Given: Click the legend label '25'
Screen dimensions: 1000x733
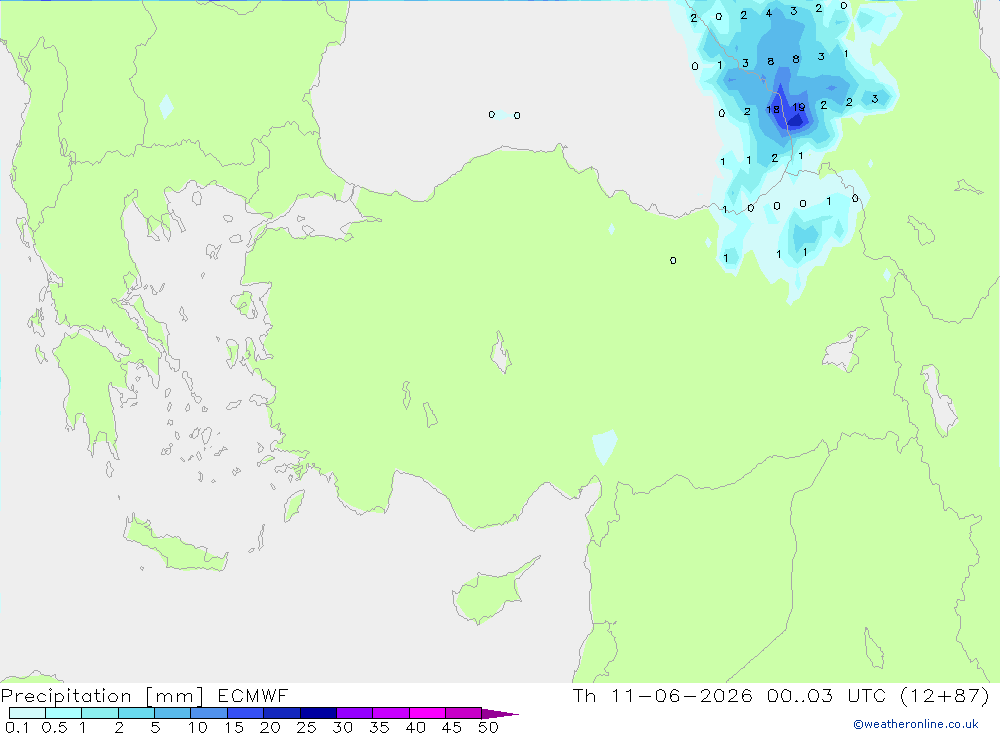Looking at the screenshot, I should 306,727.
